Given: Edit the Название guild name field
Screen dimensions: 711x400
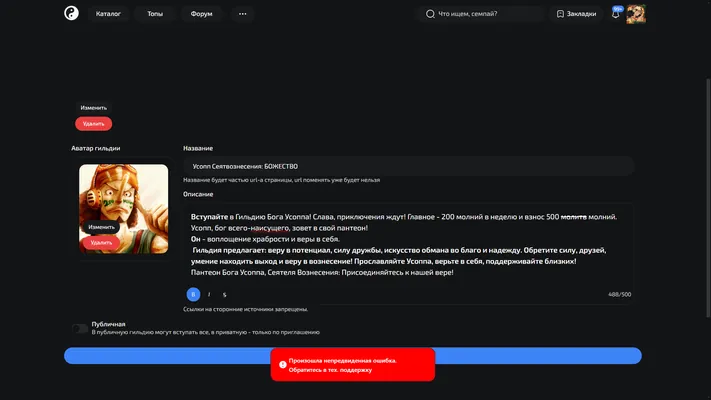Looking at the screenshot, I should [x=408, y=166].
